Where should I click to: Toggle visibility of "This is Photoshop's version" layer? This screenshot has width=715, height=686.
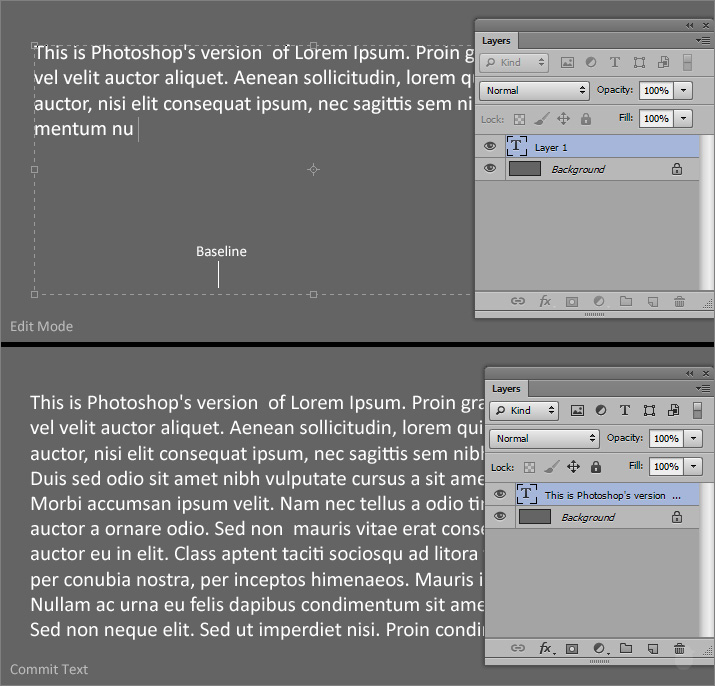[500, 494]
